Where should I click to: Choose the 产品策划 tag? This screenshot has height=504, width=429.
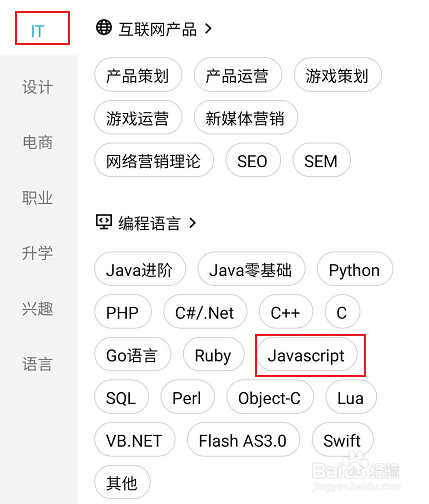click(138, 75)
